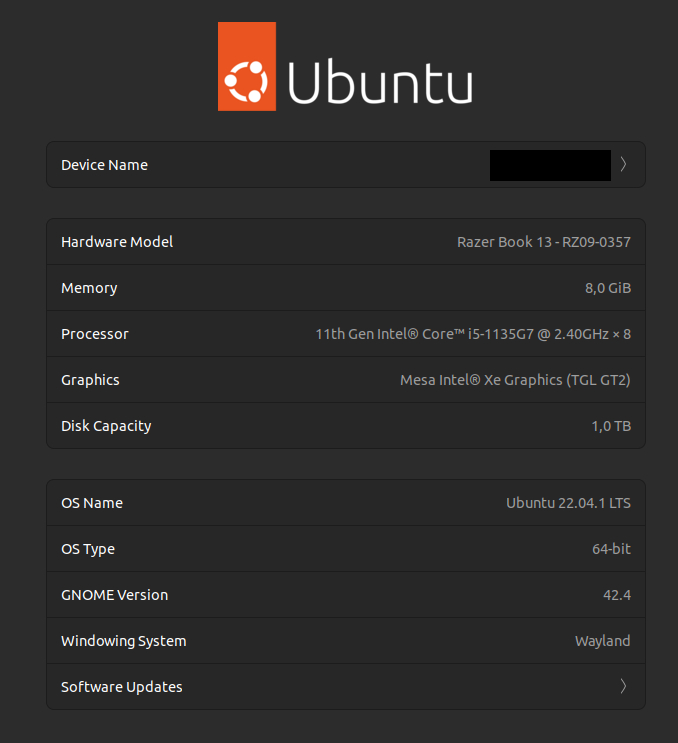
Task: Click the Windowing System label
Action: [x=124, y=641]
